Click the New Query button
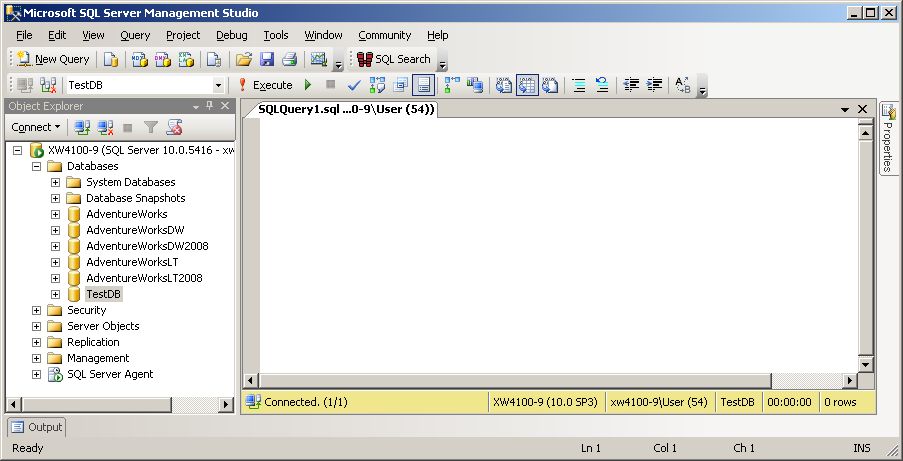The width and height of the screenshot is (903, 461). point(53,59)
